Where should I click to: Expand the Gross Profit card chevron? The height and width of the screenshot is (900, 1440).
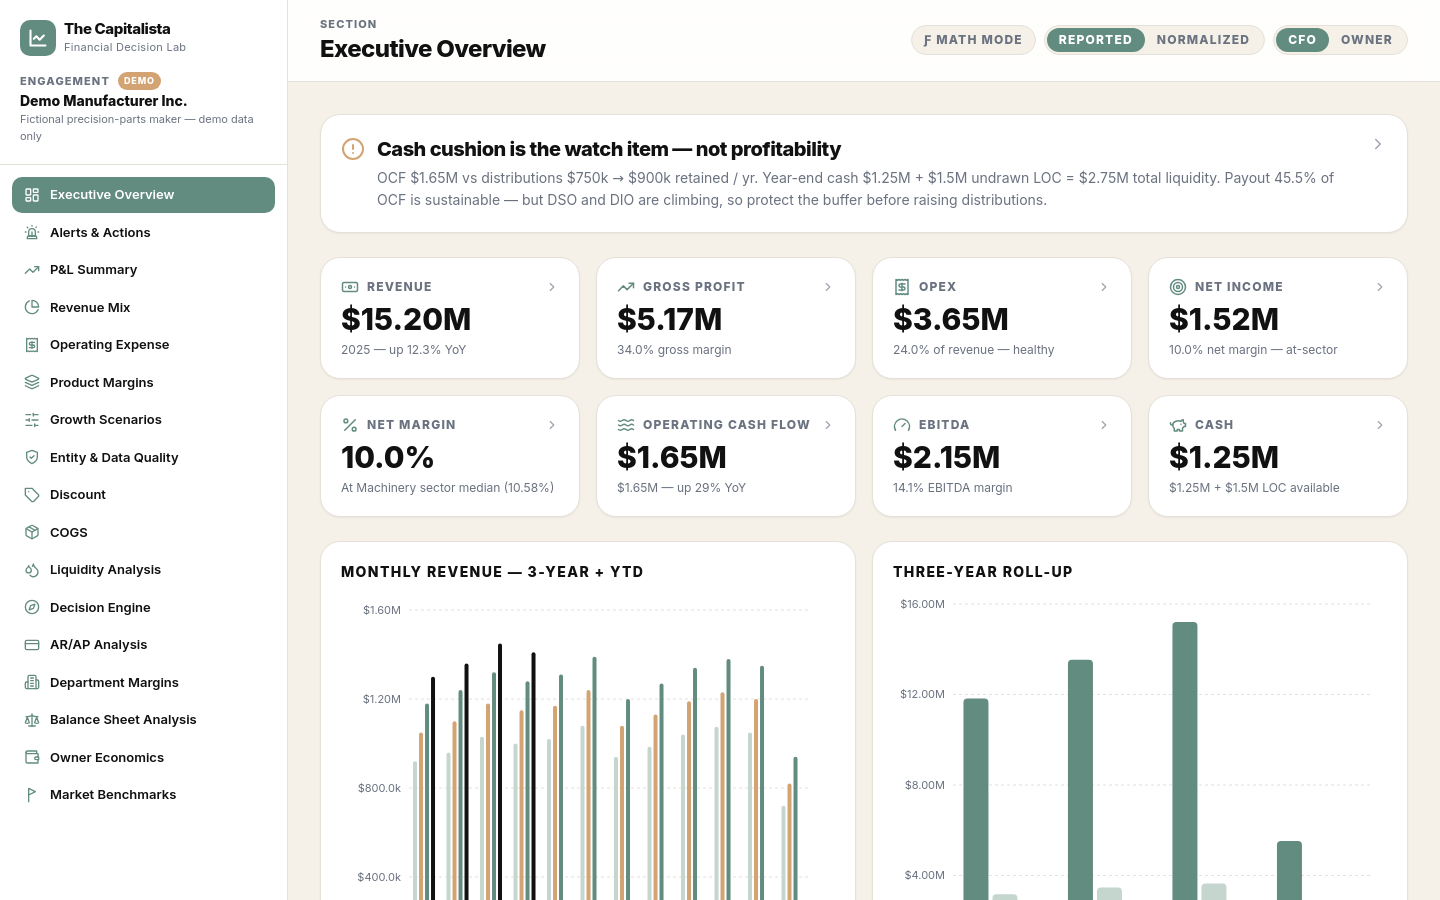pos(828,287)
